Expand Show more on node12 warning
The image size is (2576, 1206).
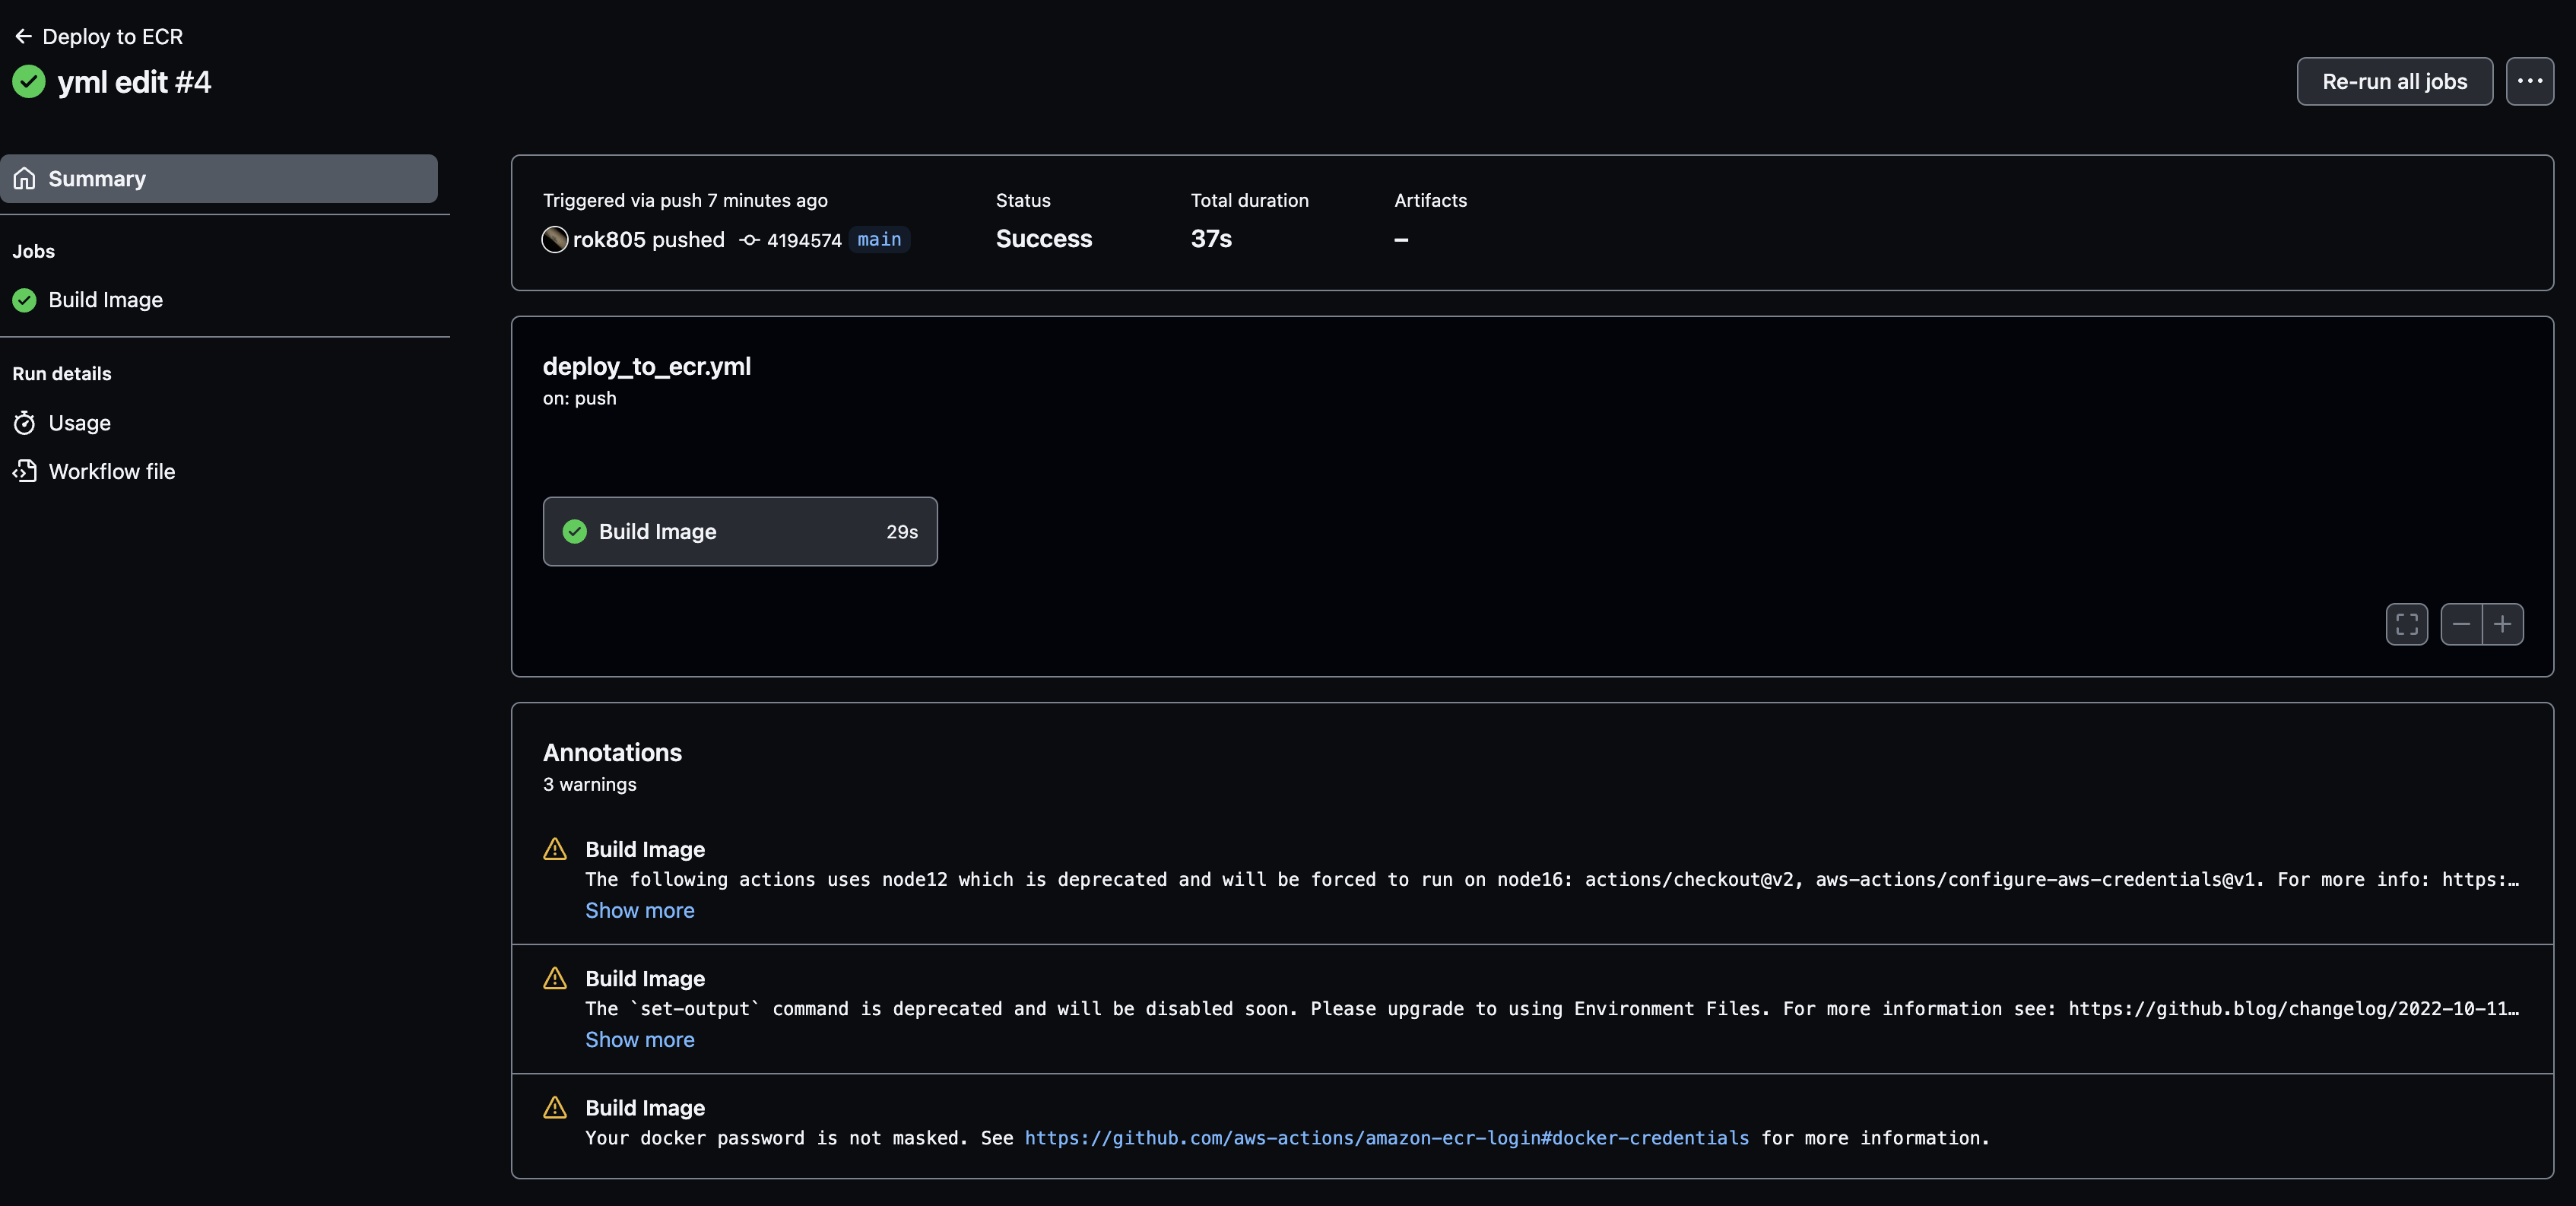point(639,911)
